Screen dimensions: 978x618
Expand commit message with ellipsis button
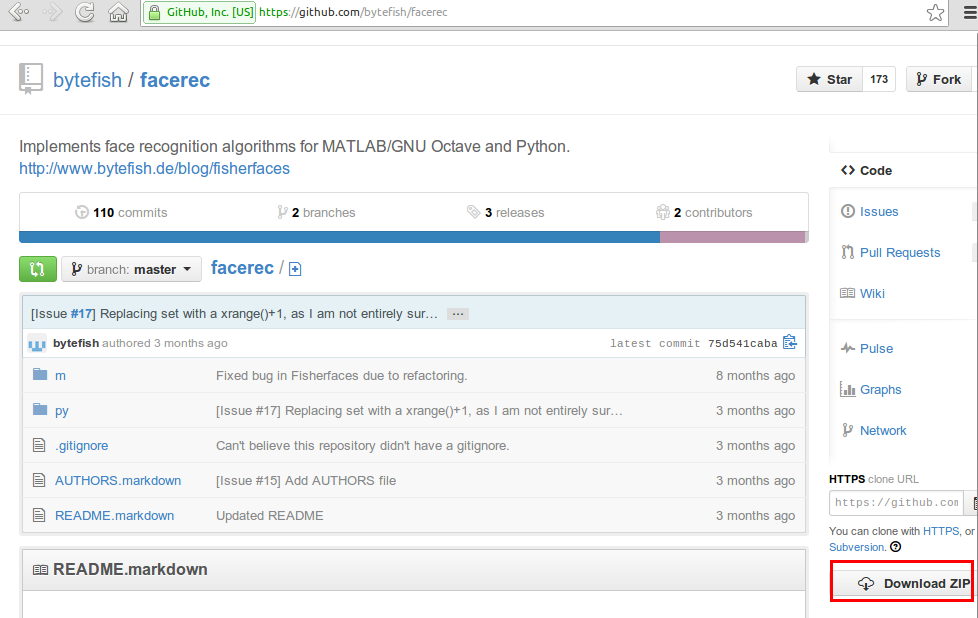click(458, 314)
